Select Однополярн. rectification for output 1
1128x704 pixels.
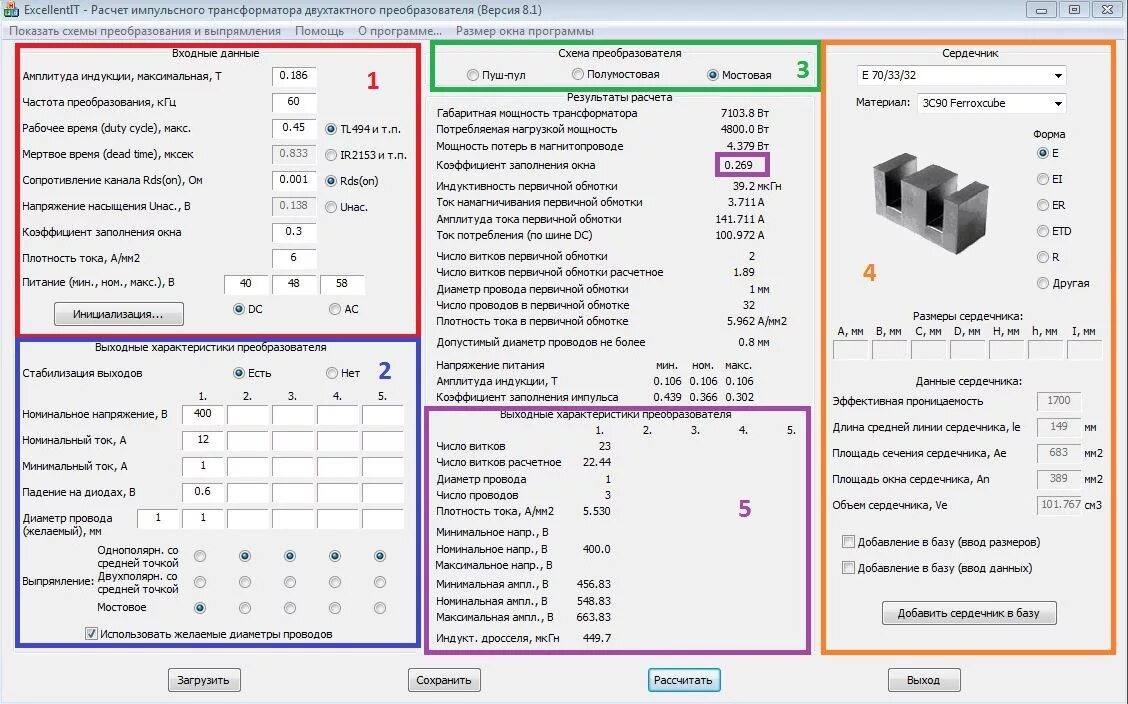(x=200, y=556)
